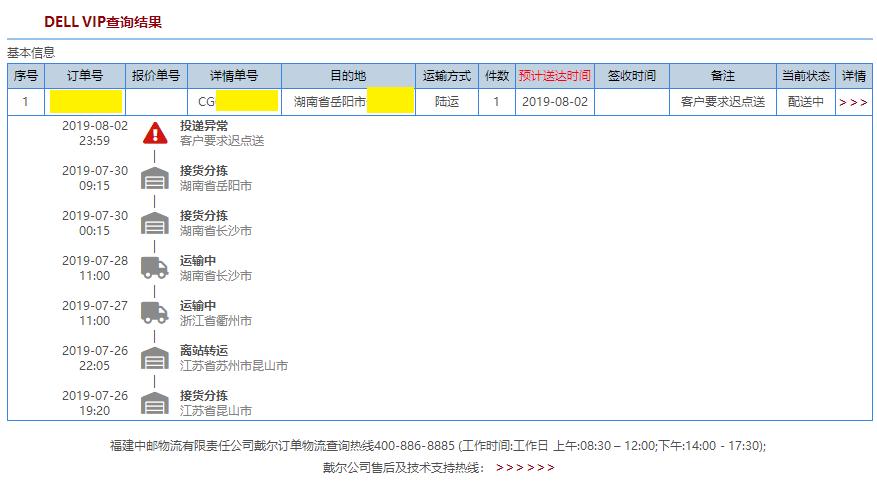Click the 报价单号 column header
Image resolution: width=877 pixels, height=494 pixels.
point(156,76)
